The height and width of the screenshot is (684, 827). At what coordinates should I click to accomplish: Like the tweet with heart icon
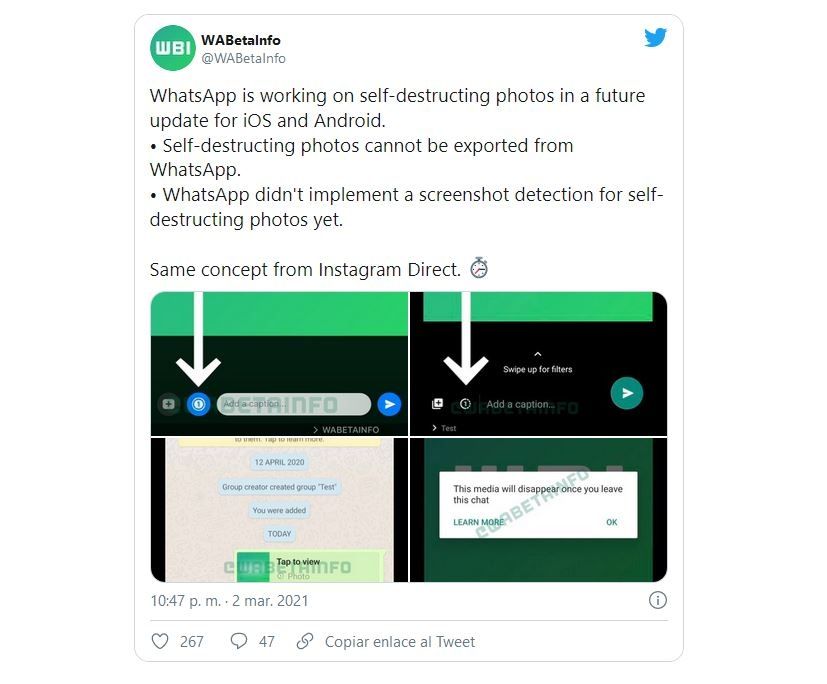[160, 641]
